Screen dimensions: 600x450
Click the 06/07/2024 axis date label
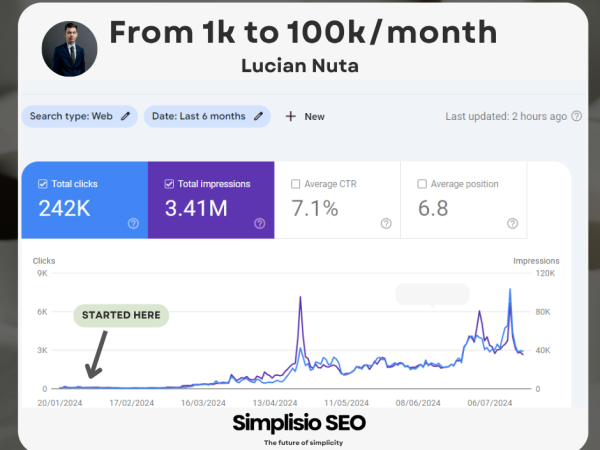[x=489, y=403]
